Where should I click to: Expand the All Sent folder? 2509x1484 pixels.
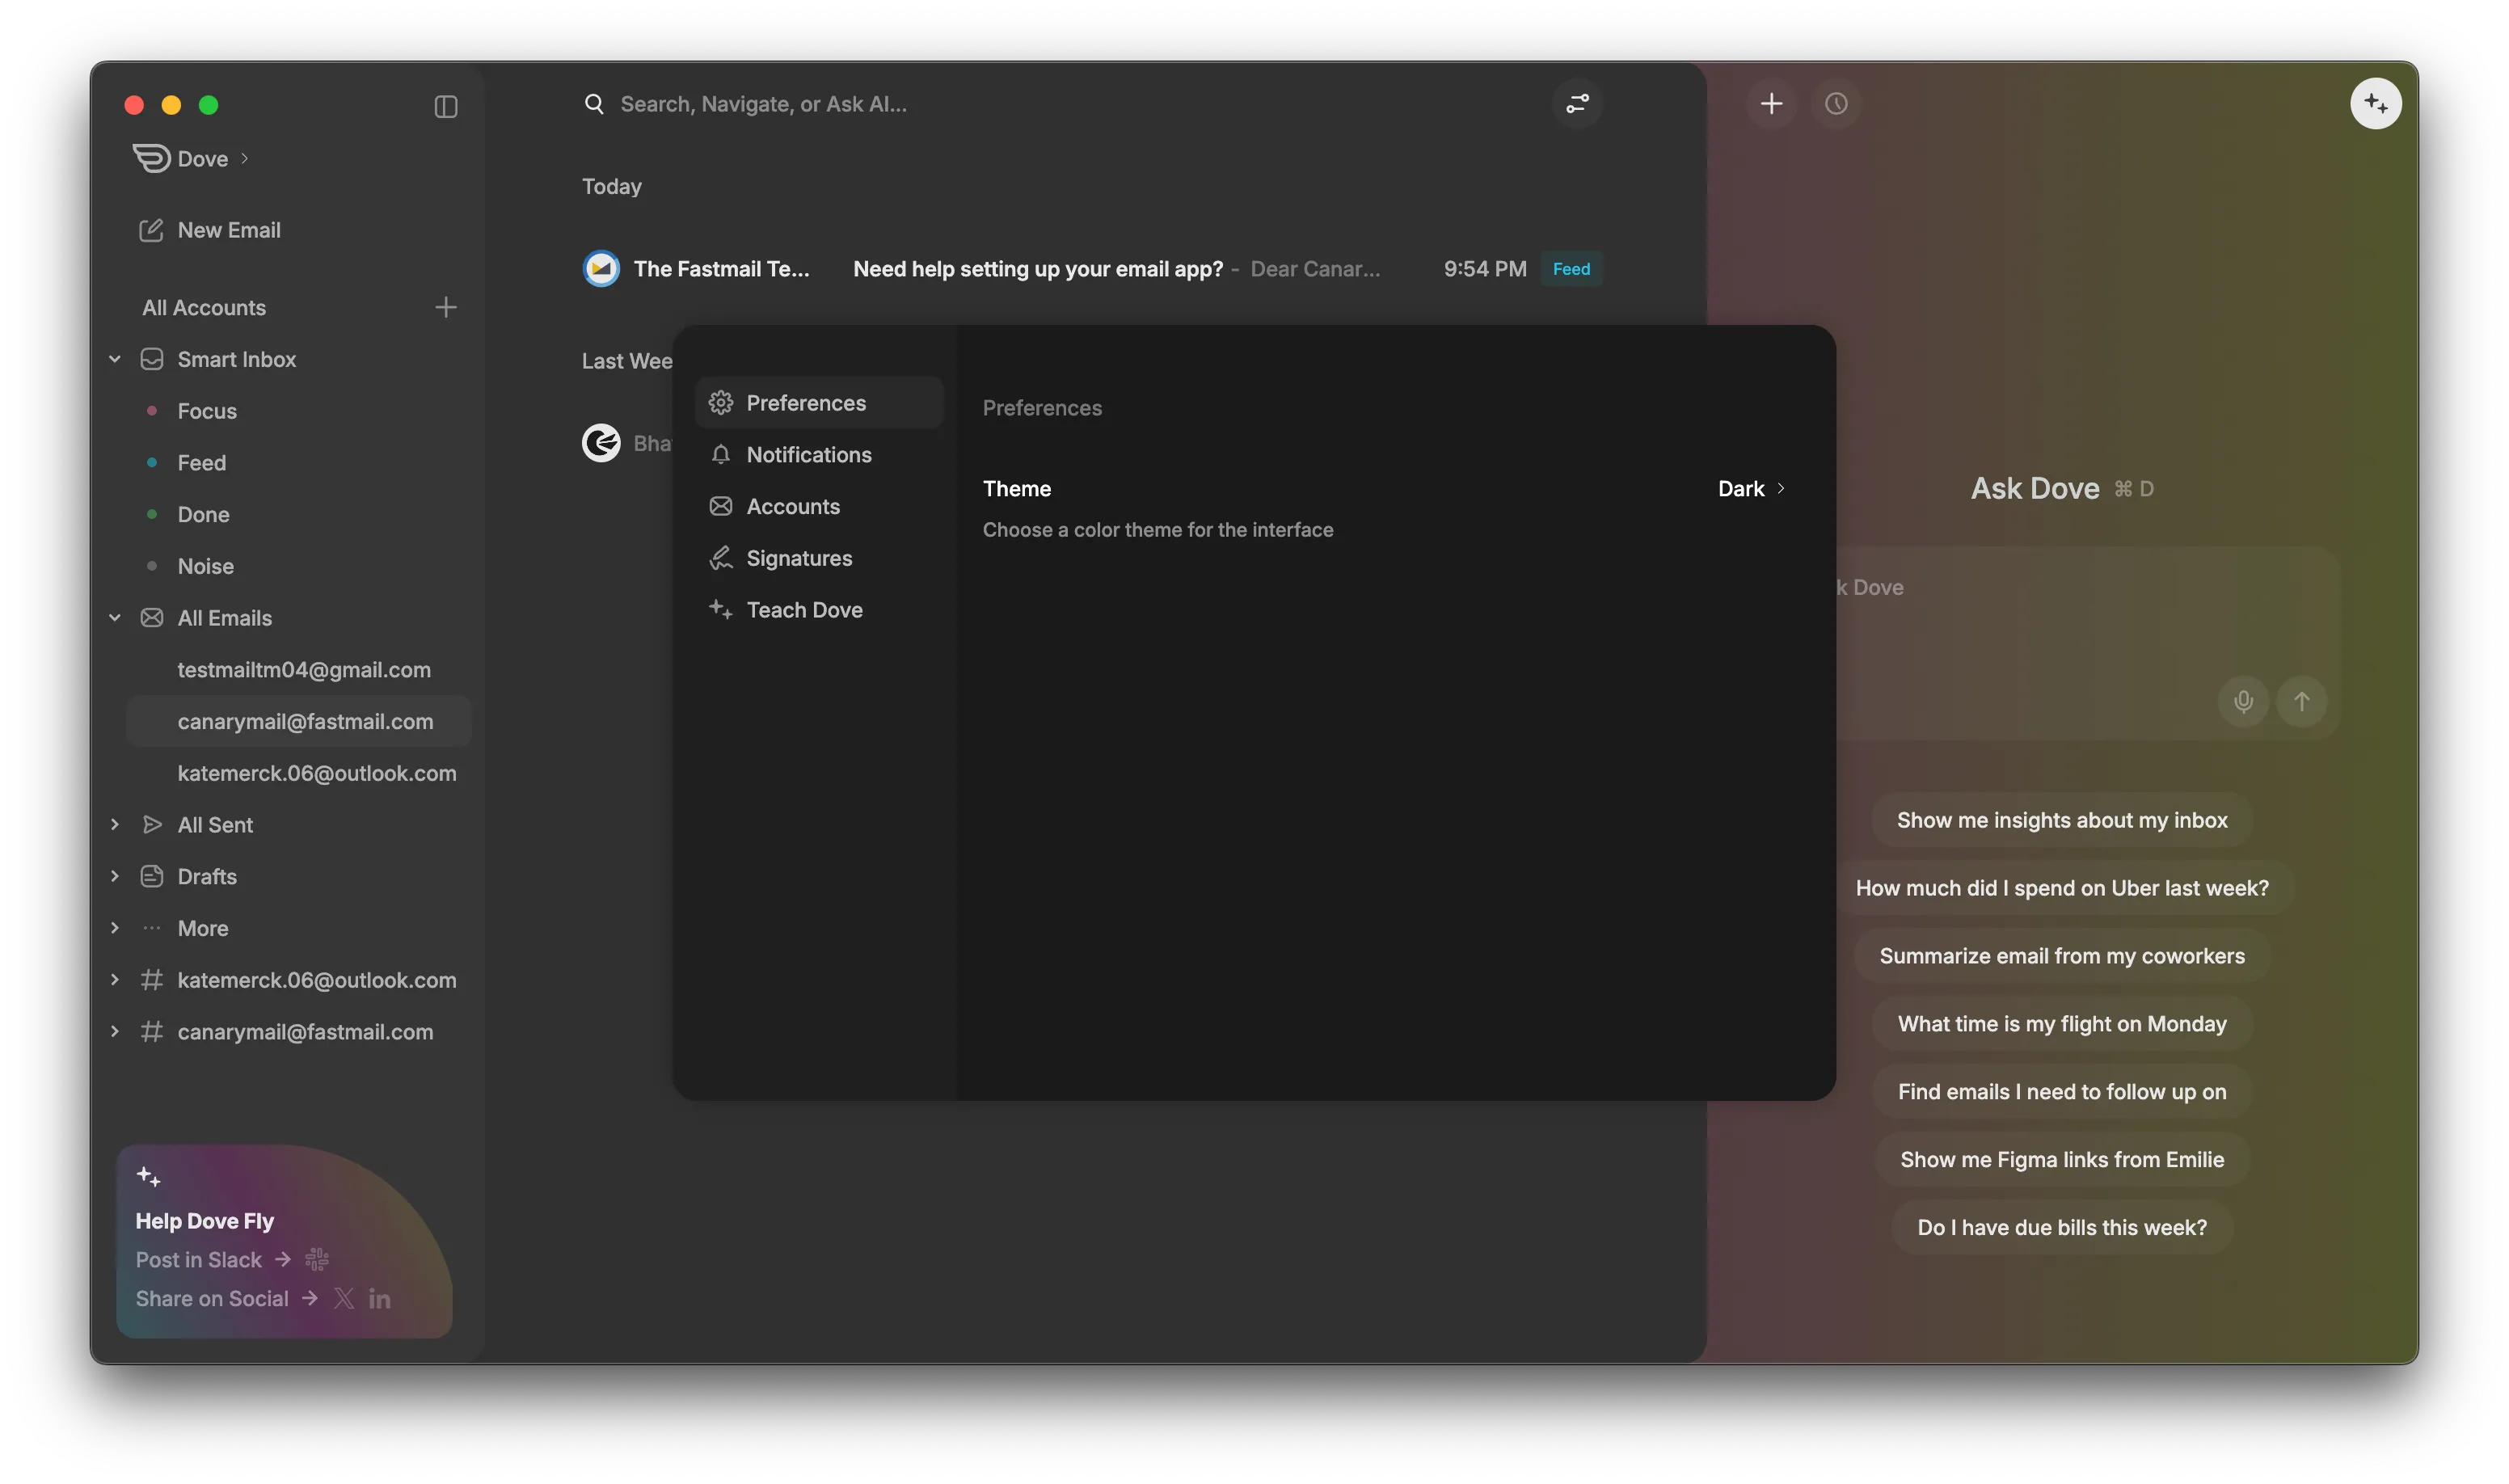click(115, 825)
